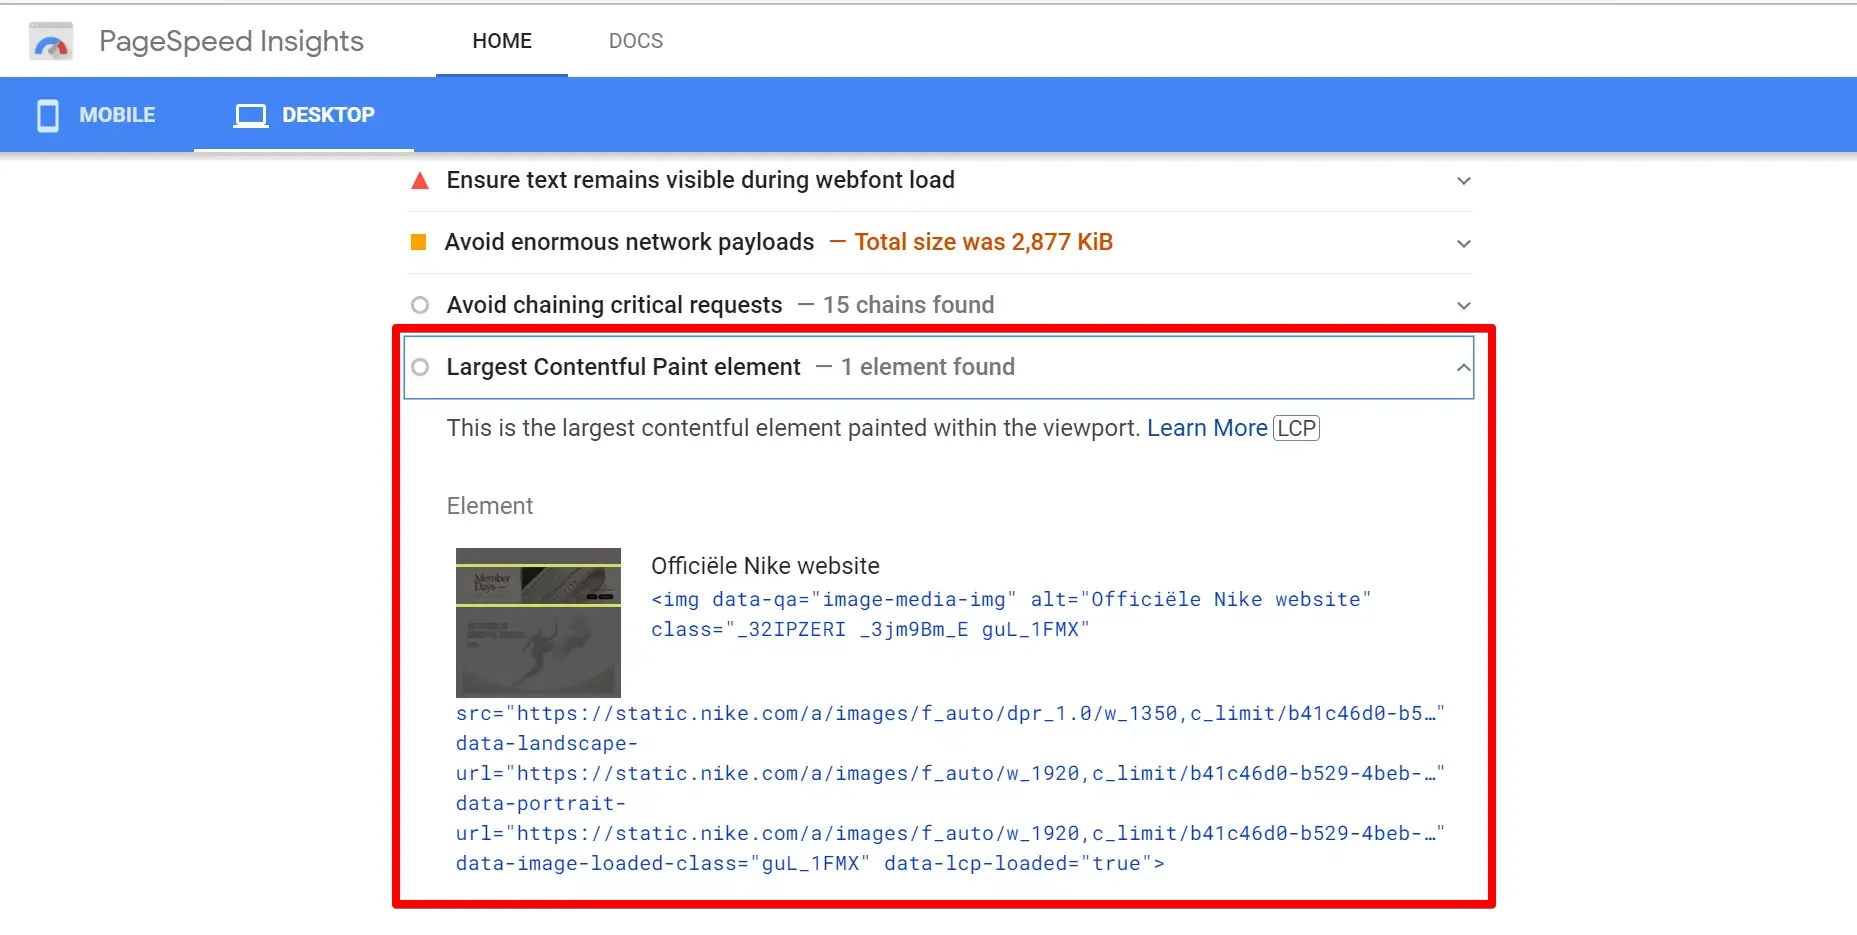Viewport: 1857px width, 935px height.
Task: Expand the chaining critical requests chevron
Action: [1463, 306]
